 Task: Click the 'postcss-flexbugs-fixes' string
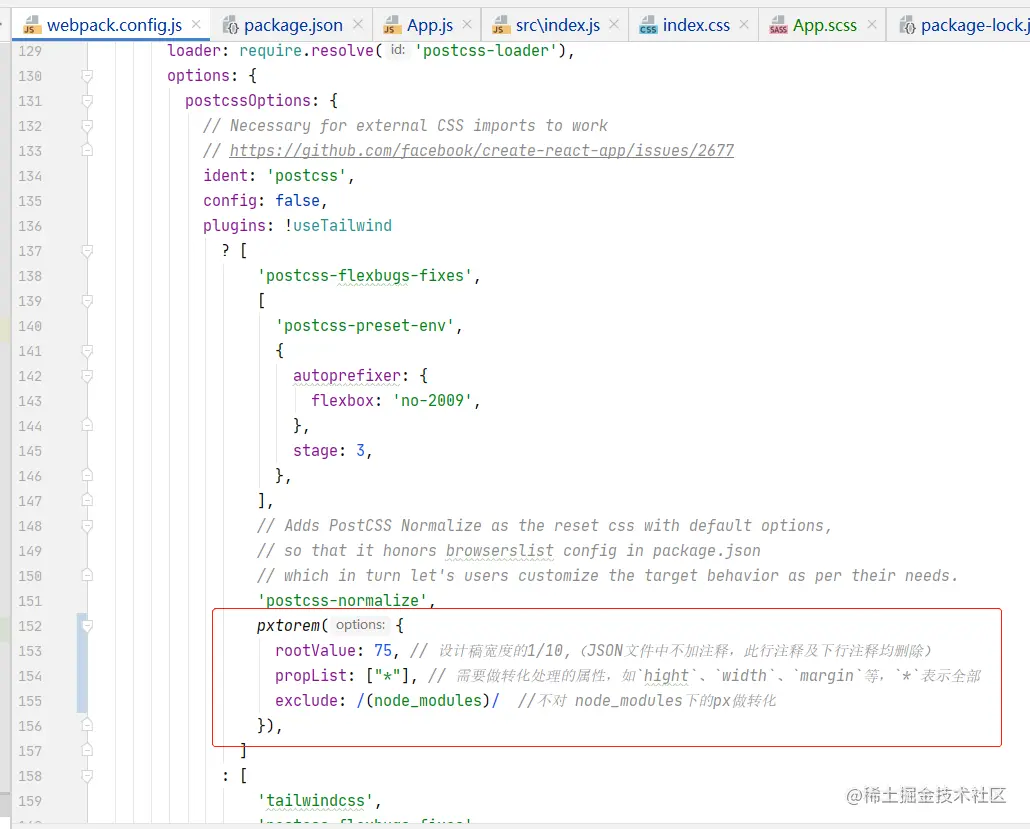[365, 276]
